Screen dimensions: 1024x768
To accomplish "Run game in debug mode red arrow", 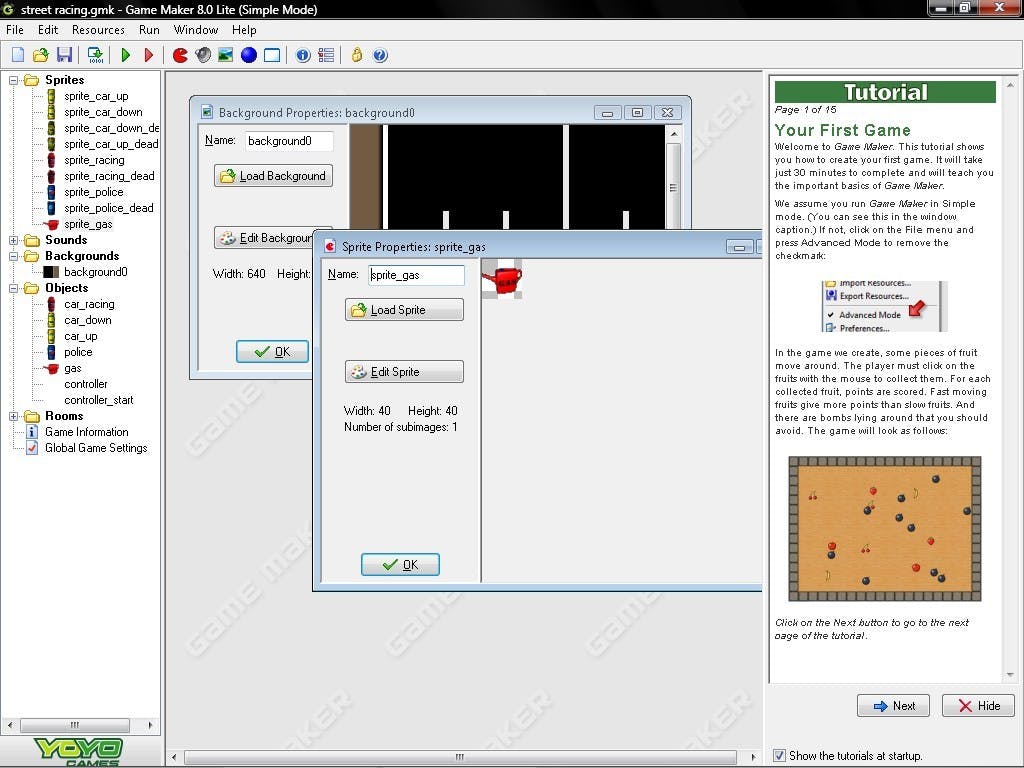I will [149, 56].
